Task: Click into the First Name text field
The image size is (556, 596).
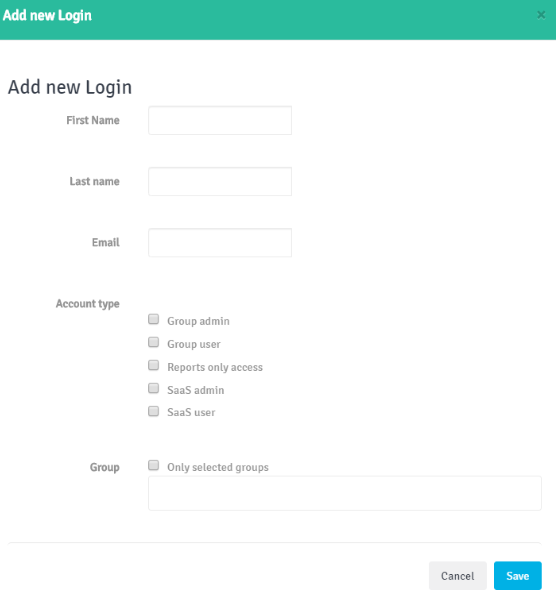Action: click(x=220, y=120)
